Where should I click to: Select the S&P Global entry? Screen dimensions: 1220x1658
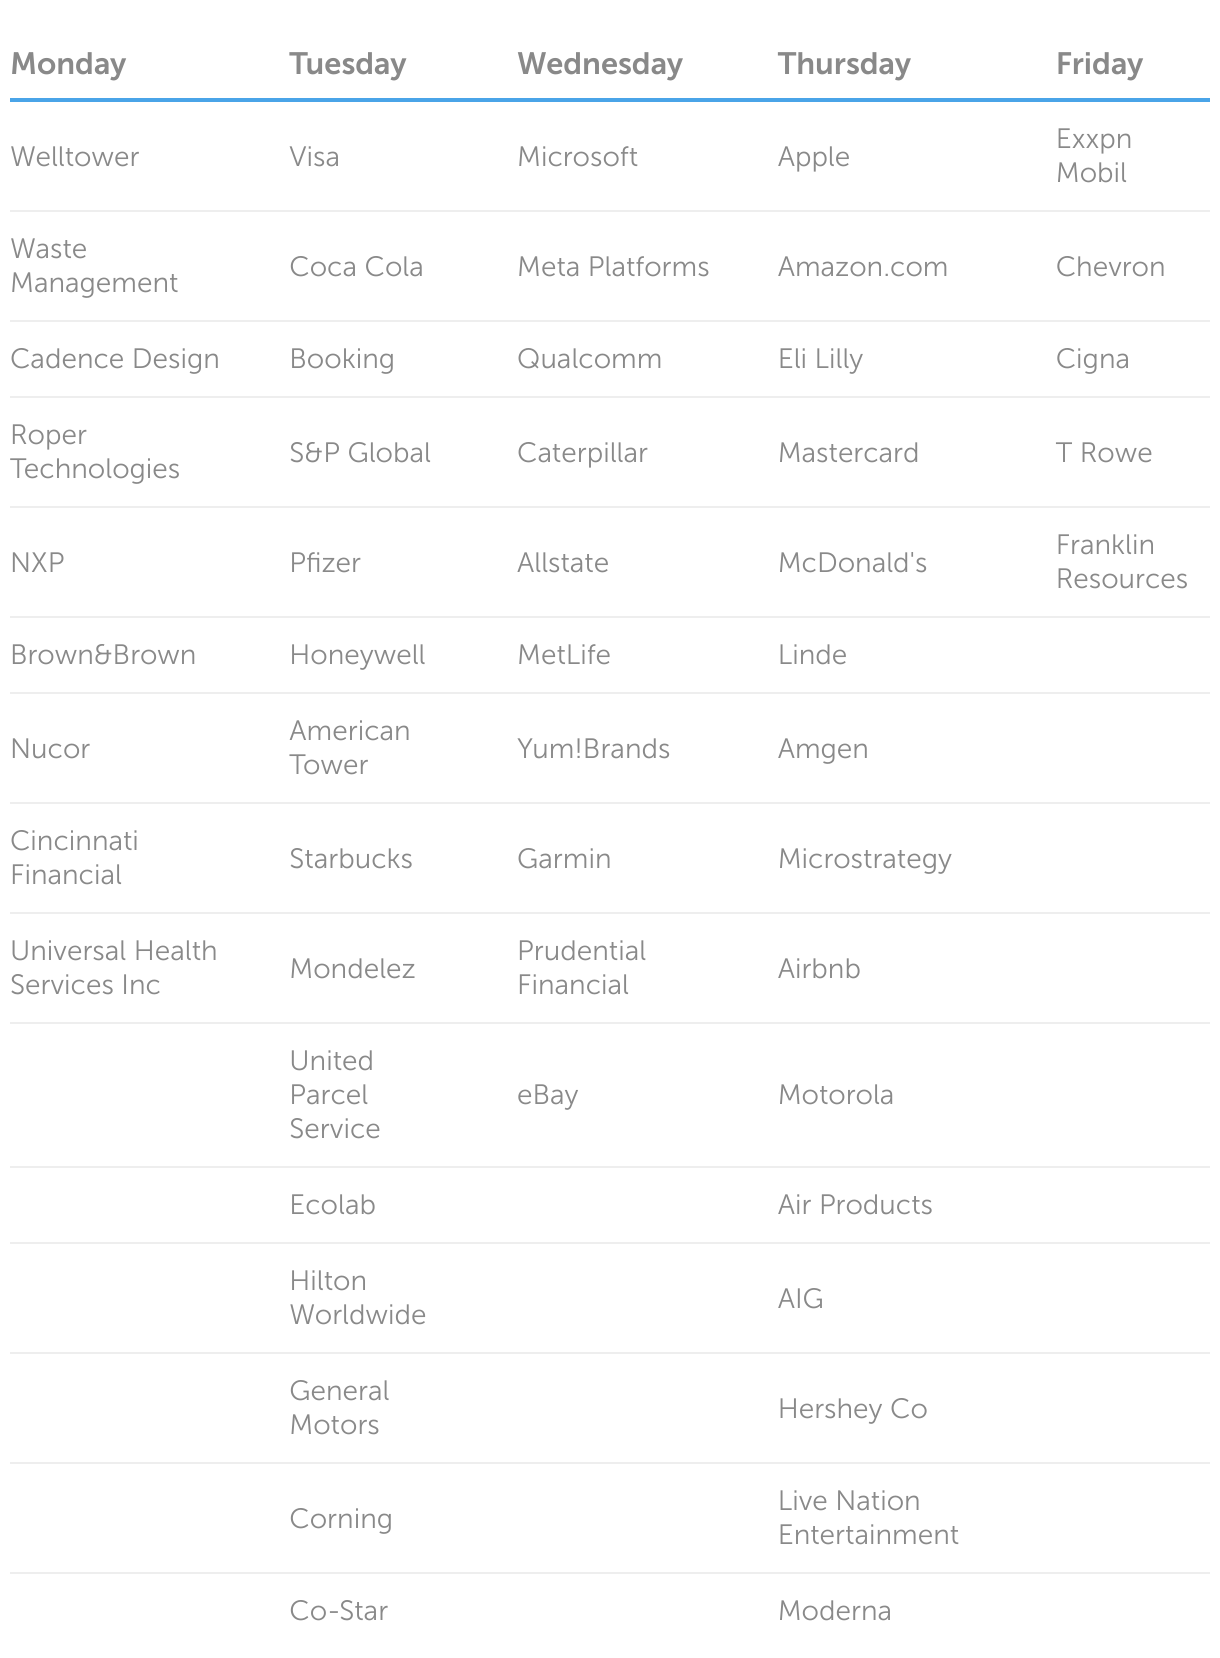359,453
